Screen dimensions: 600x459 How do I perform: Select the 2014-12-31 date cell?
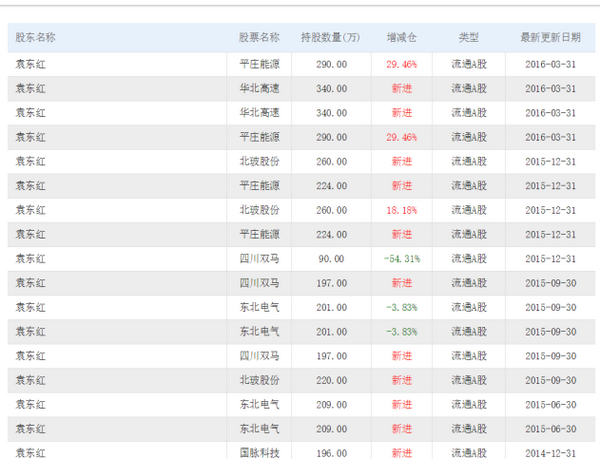coord(550,453)
